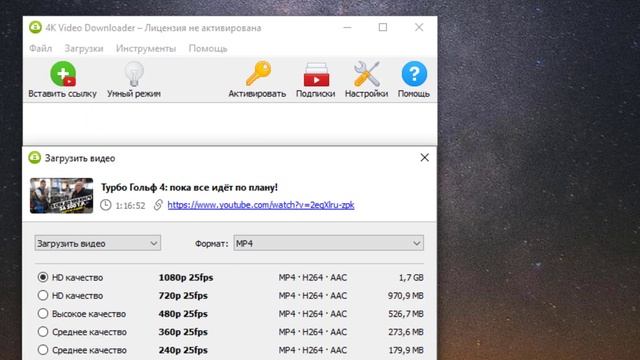Select Среднее качество 240p radio button
Screen dimensions: 640x360
43,350
